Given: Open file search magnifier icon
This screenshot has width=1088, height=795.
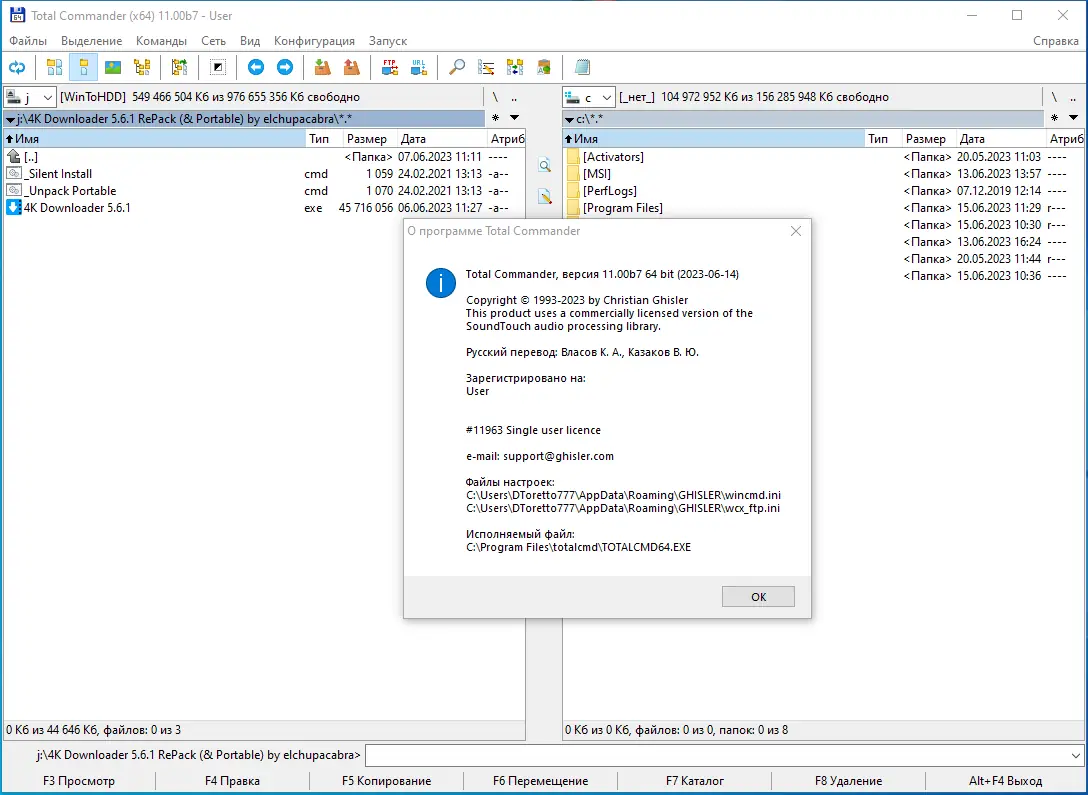Looking at the screenshot, I should (x=457, y=67).
